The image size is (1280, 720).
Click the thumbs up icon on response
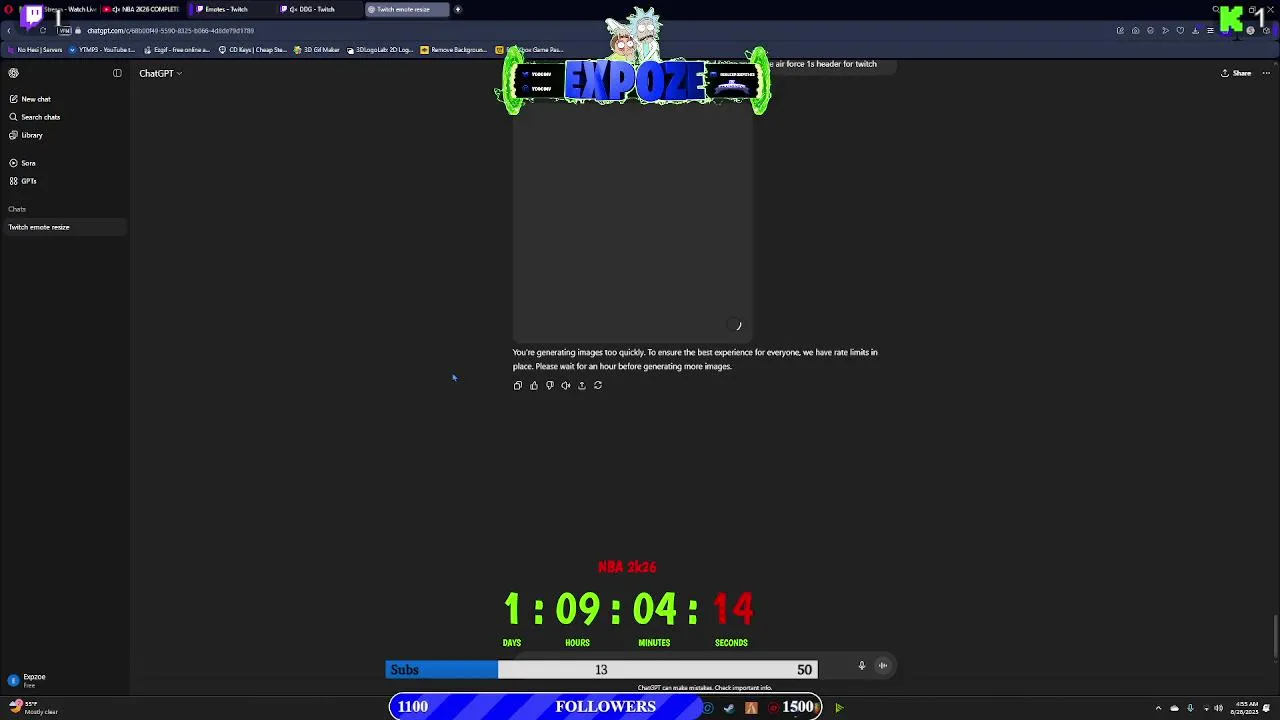click(534, 385)
